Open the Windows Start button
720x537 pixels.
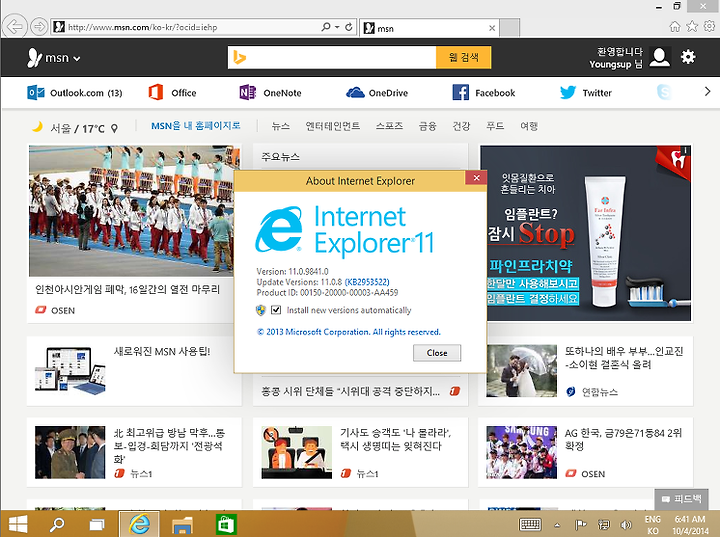pos(18,524)
